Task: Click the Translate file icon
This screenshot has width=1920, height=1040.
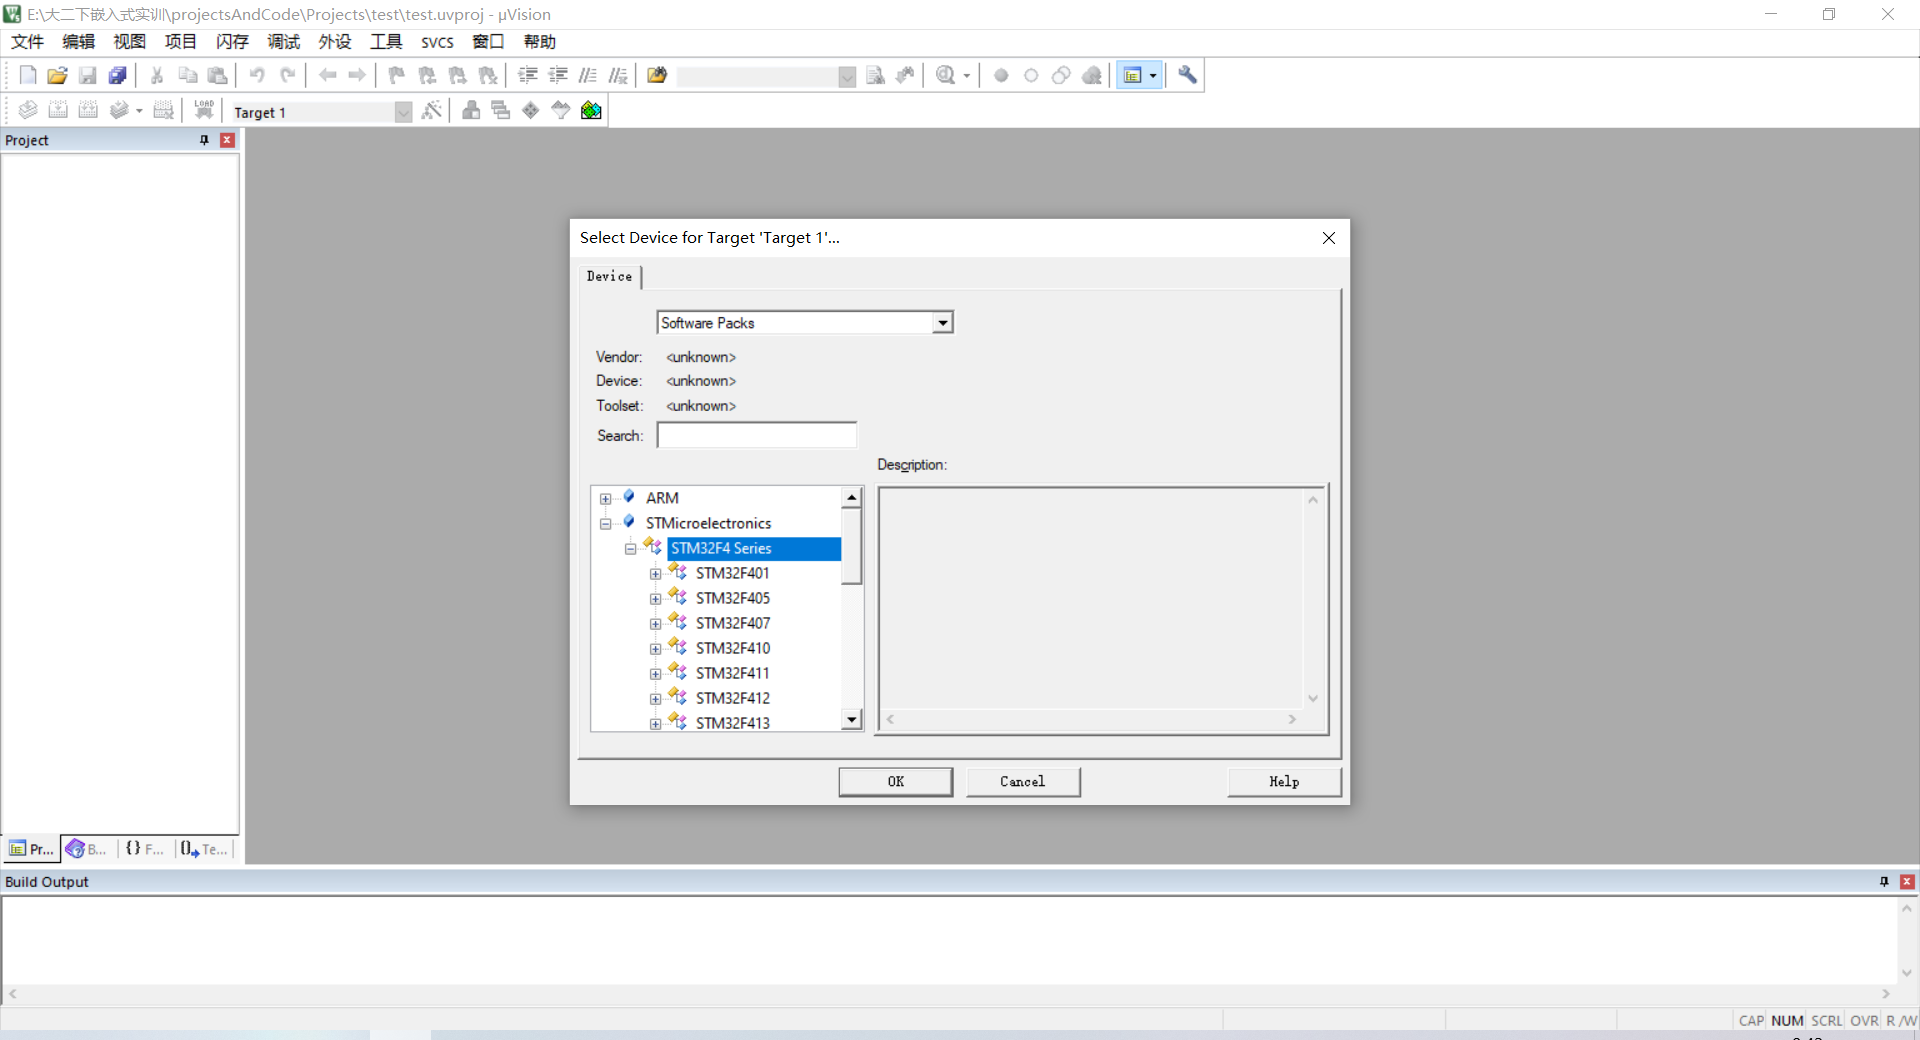Action: pyautogui.click(x=28, y=110)
